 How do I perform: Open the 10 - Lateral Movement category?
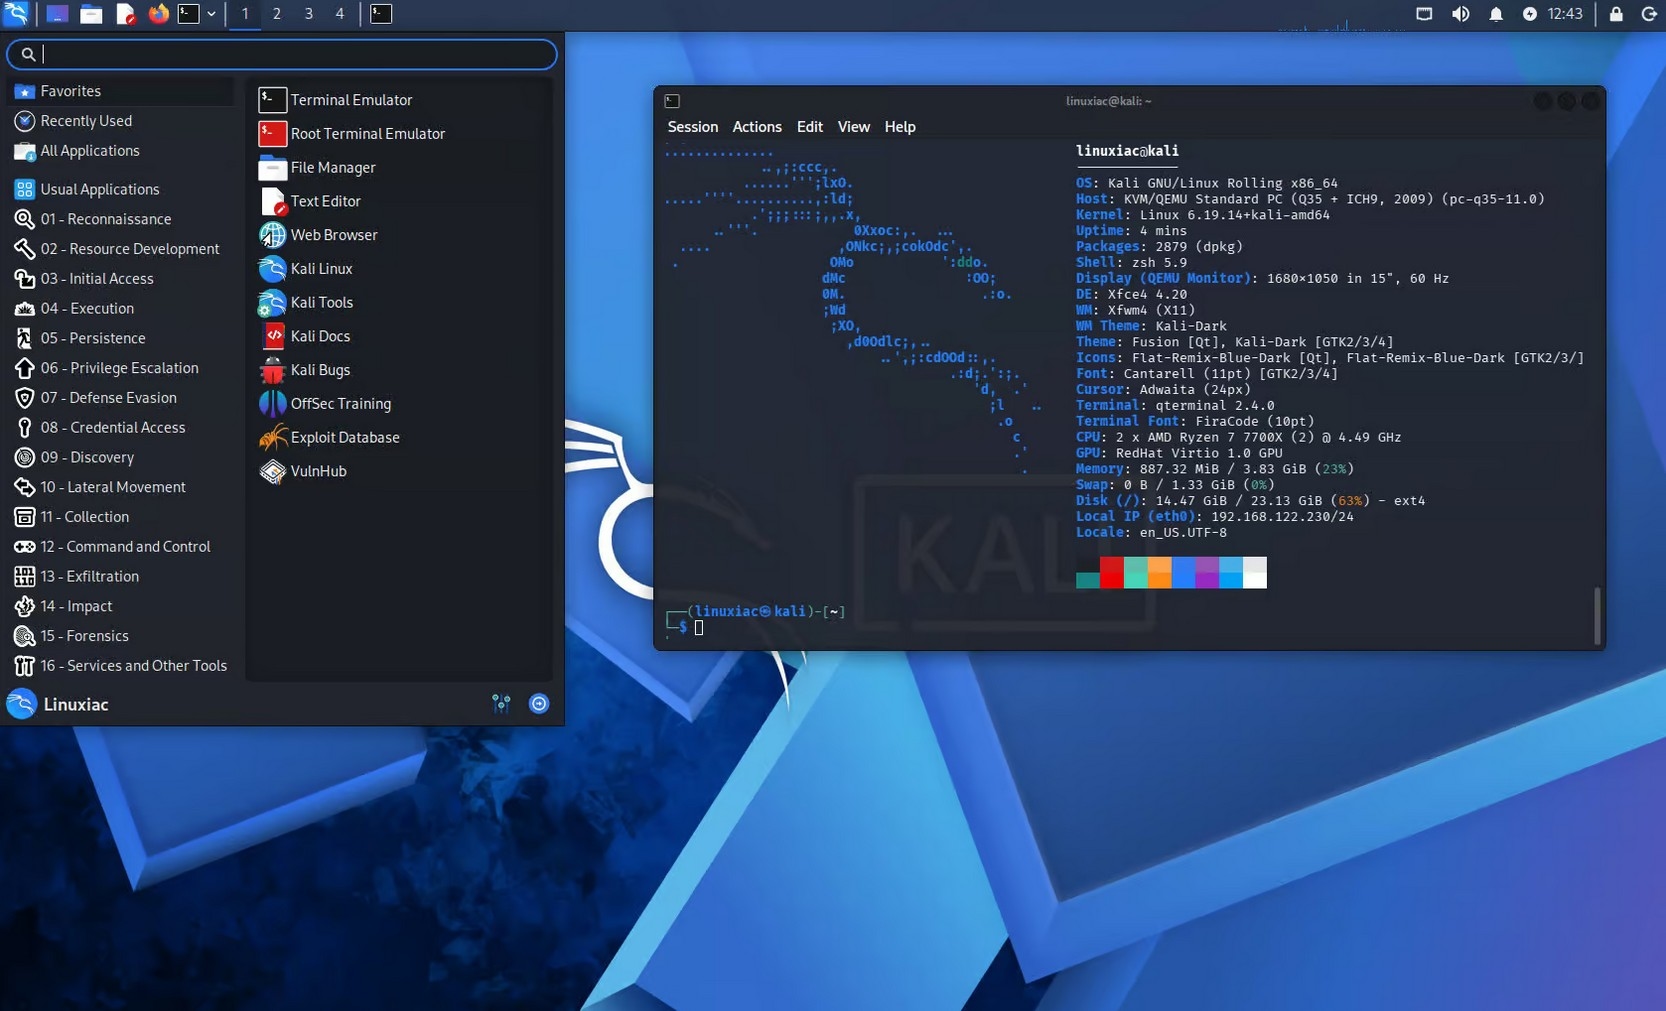tap(121, 487)
